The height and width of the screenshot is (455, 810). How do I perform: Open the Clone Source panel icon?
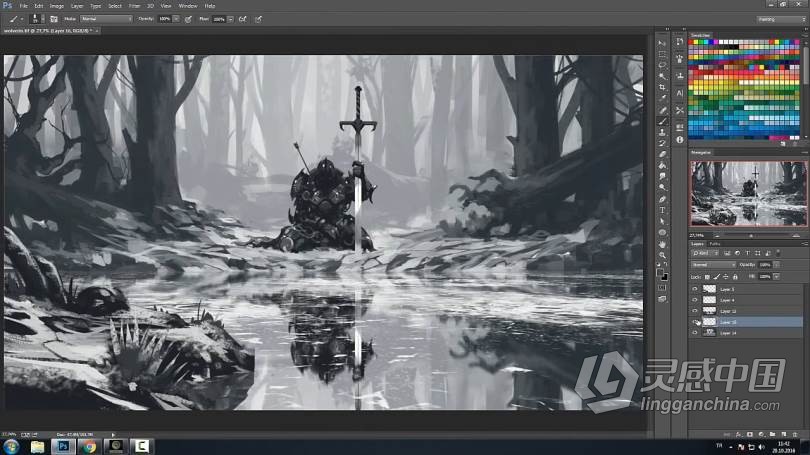pyautogui.click(x=680, y=76)
